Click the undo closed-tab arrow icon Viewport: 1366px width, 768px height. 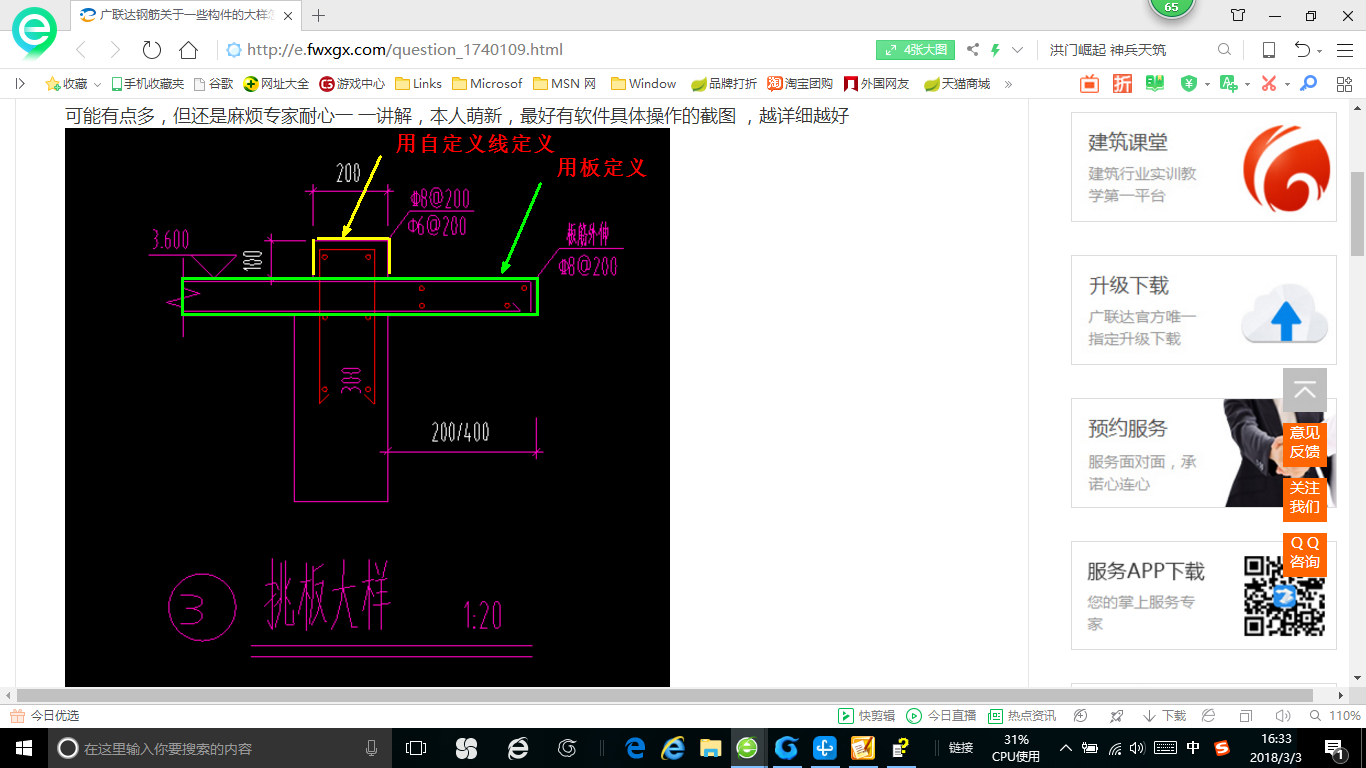tap(1302, 50)
